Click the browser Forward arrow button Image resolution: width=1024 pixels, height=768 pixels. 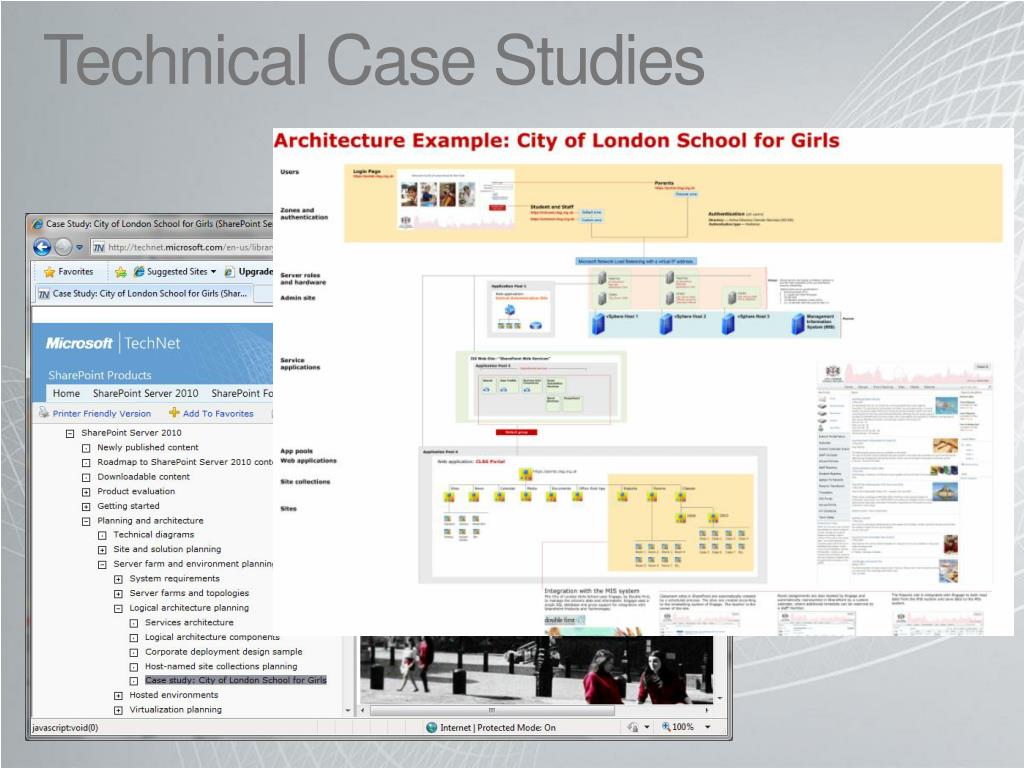pyautogui.click(x=63, y=247)
